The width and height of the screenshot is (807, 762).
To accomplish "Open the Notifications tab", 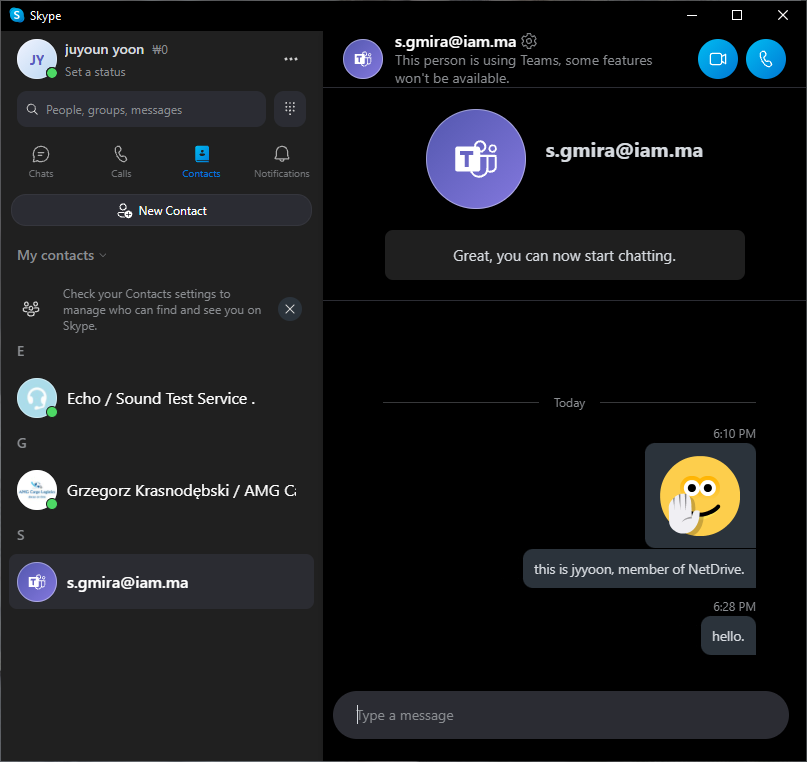I will [x=282, y=162].
